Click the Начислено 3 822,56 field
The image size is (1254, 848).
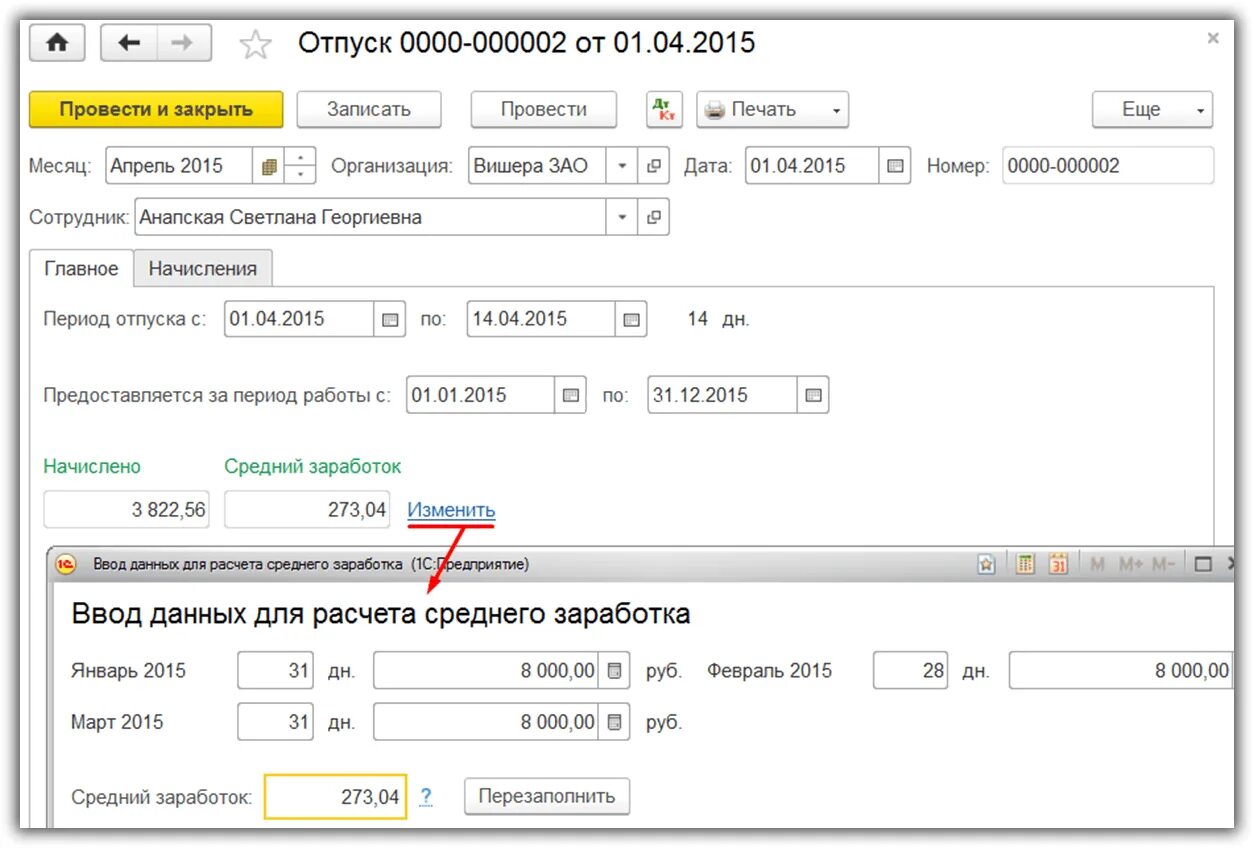point(126,510)
